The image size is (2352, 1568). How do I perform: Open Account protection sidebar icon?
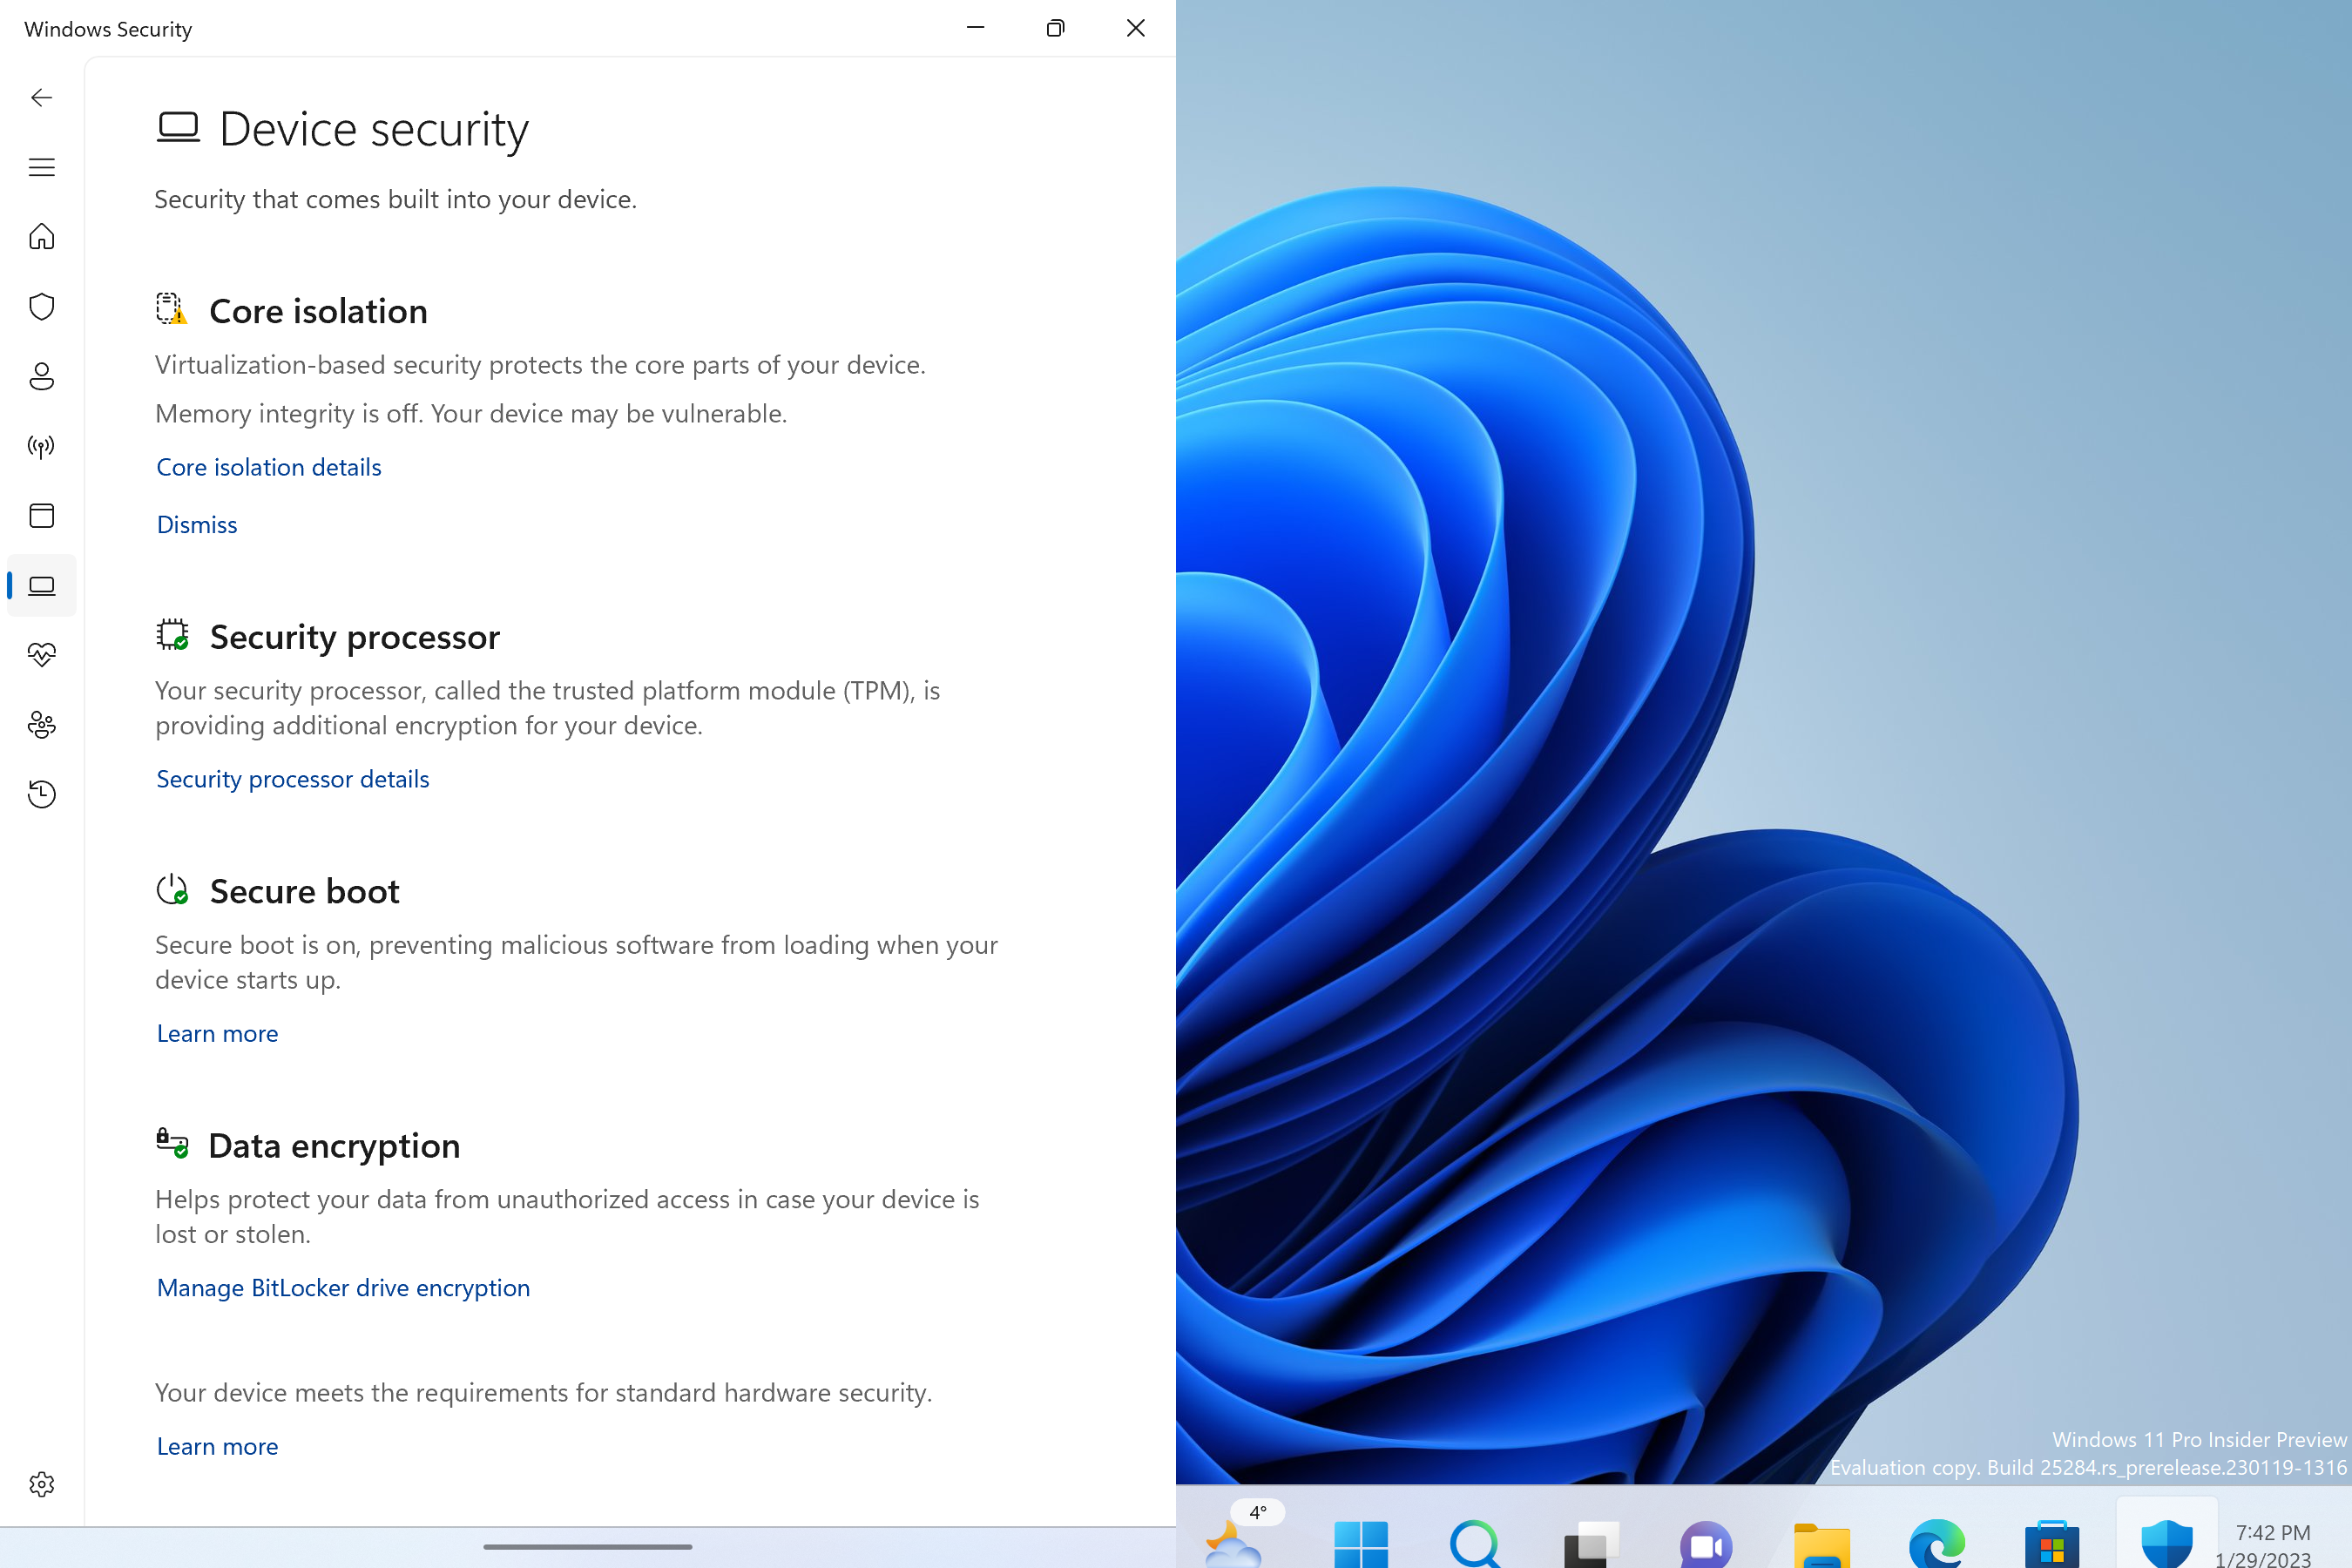coord(41,376)
